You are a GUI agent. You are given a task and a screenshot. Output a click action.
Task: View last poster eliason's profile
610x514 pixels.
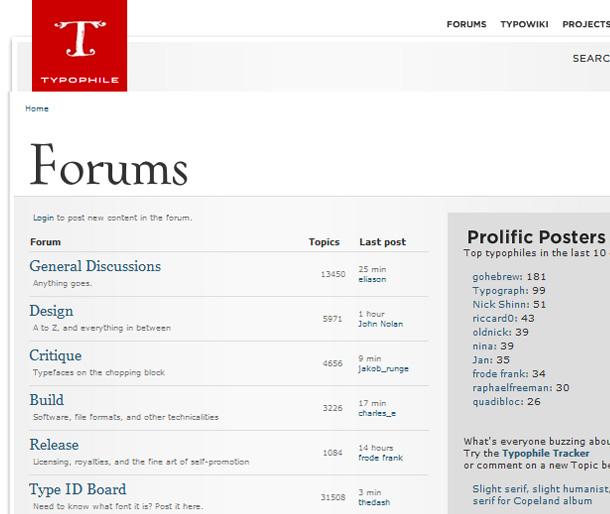click(372, 279)
